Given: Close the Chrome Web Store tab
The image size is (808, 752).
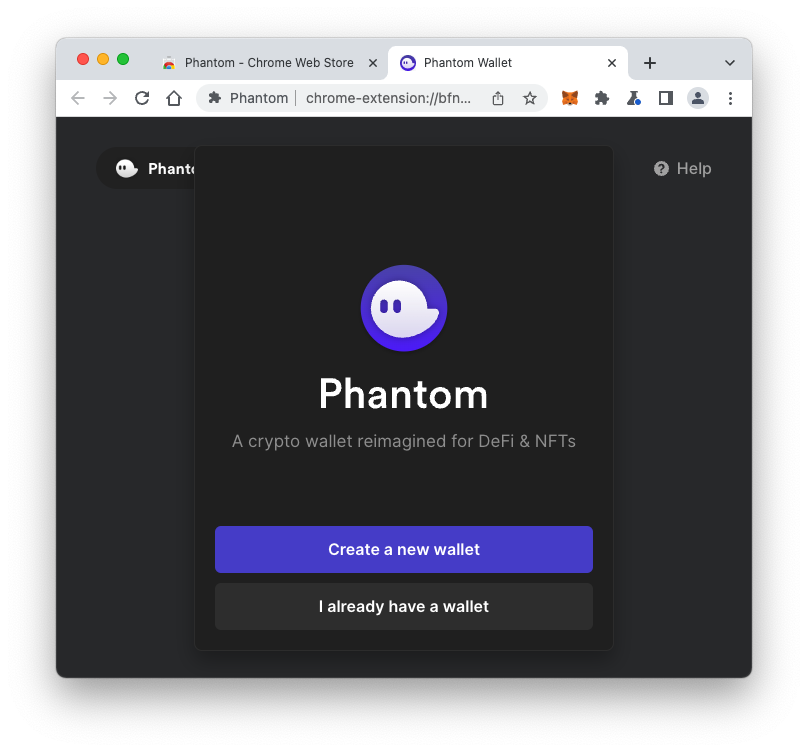Looking at the screenshot, I should [x=373, y=63].
